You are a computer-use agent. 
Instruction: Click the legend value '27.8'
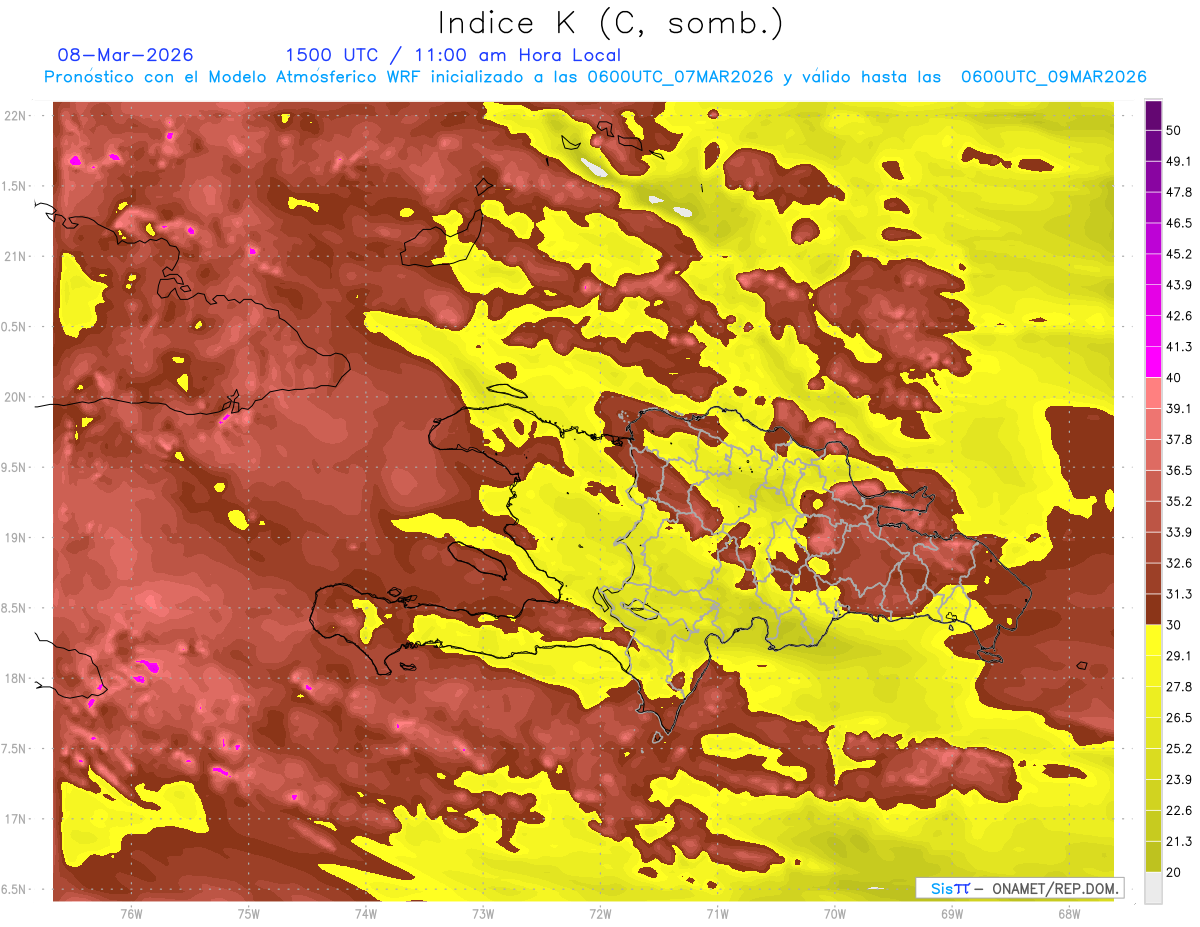coord(1178,687)
